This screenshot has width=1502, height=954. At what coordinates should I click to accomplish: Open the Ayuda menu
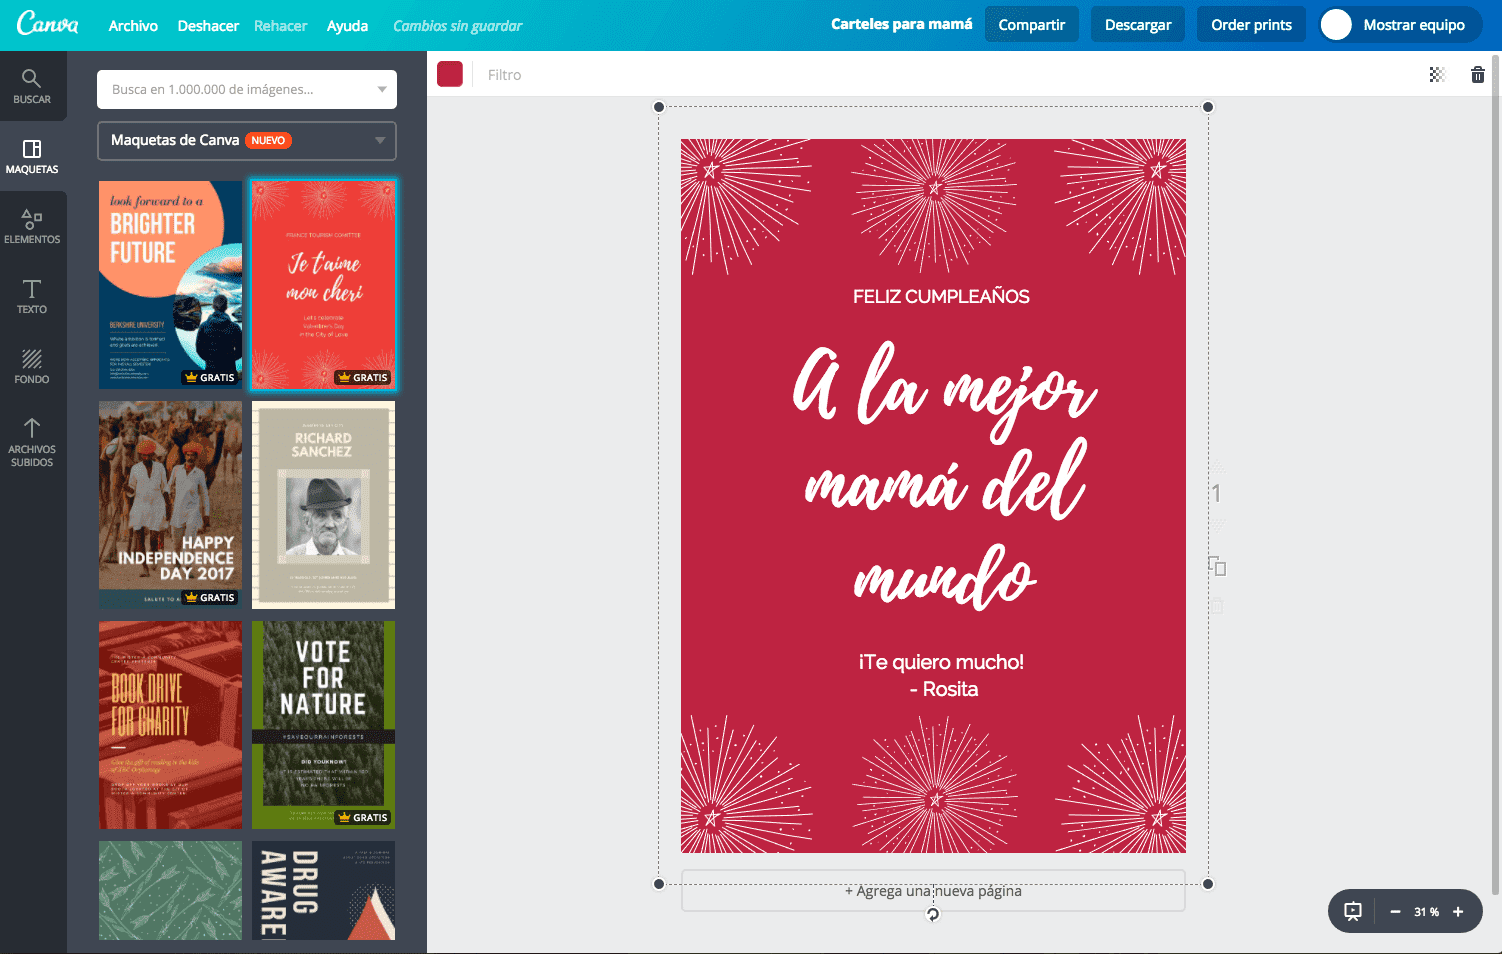(x=347, y=26)
